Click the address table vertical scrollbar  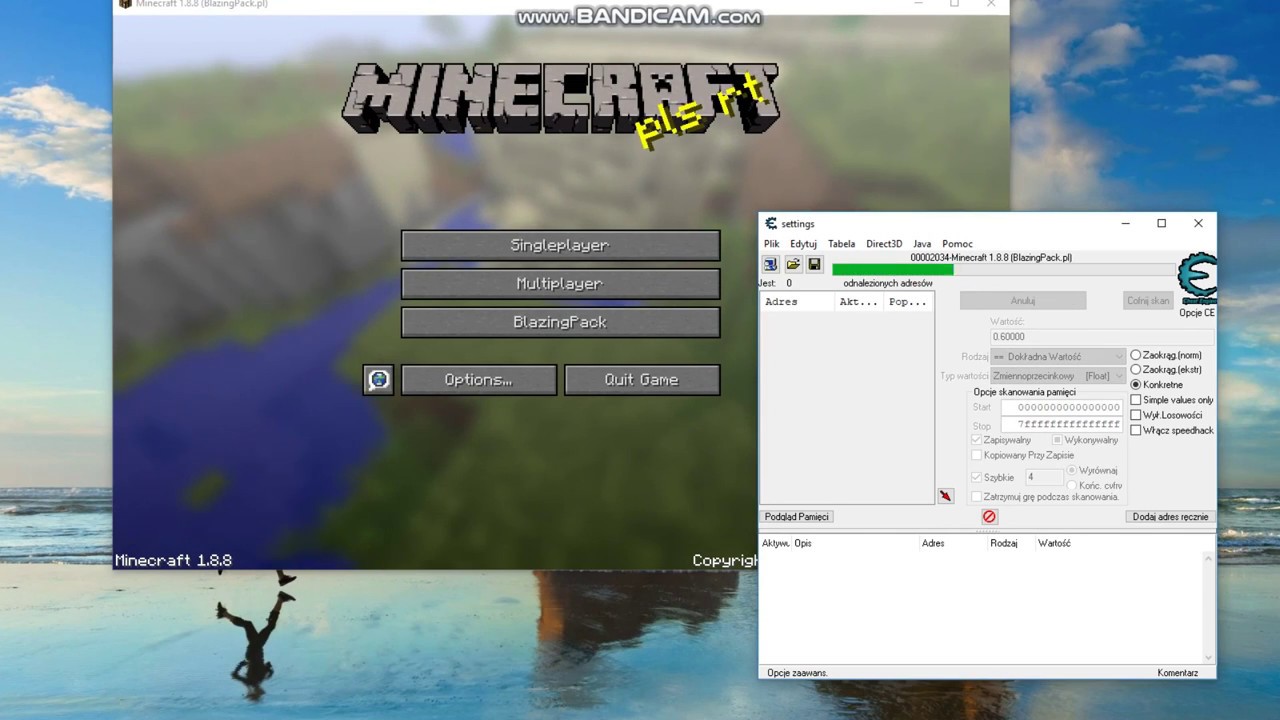pos(1209,606)
